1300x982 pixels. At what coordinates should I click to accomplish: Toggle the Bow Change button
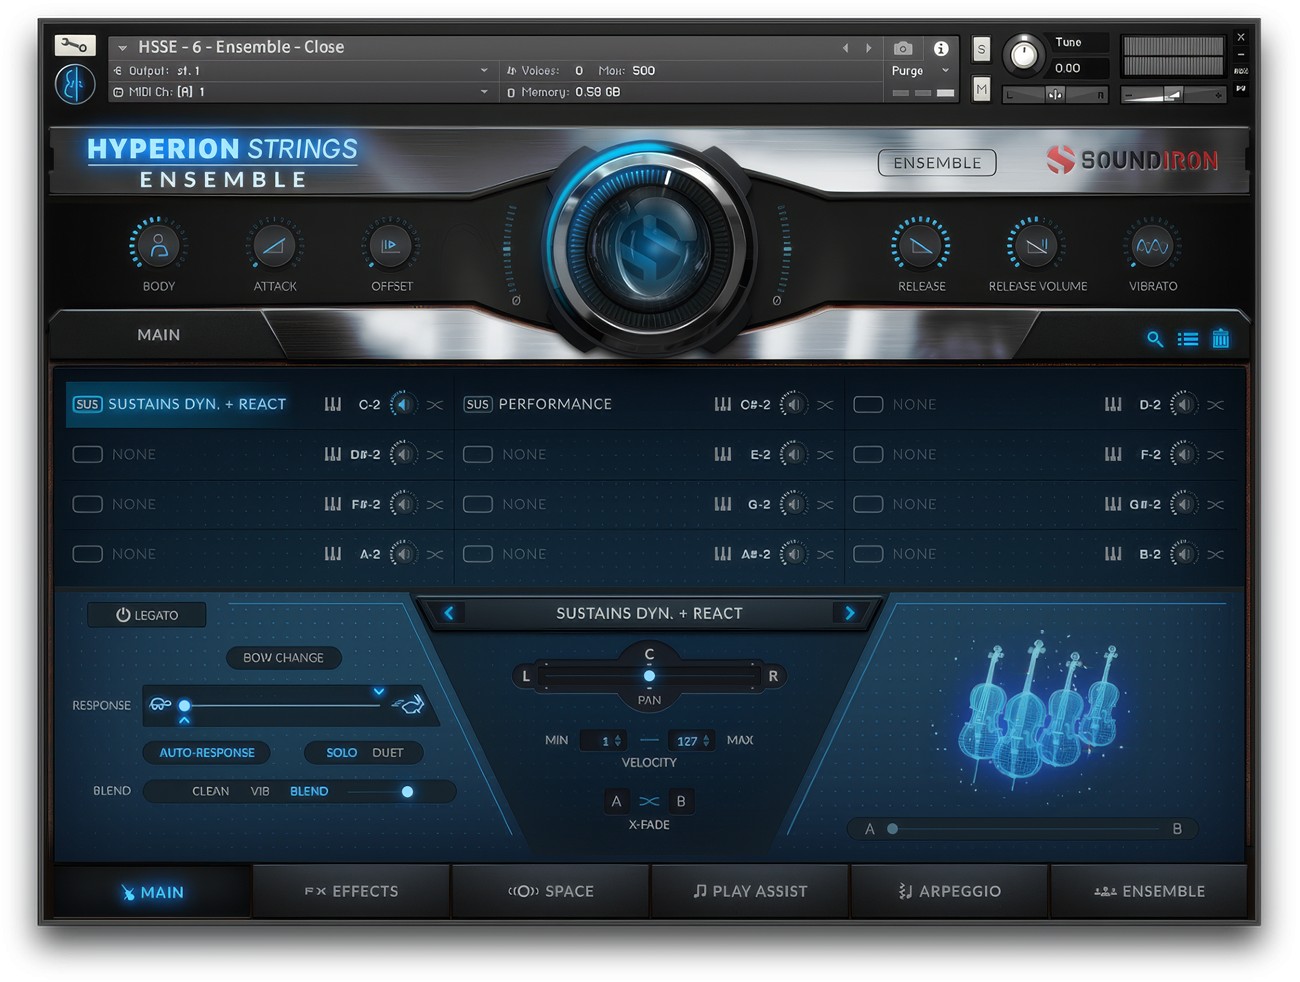[x=283, y=658]
